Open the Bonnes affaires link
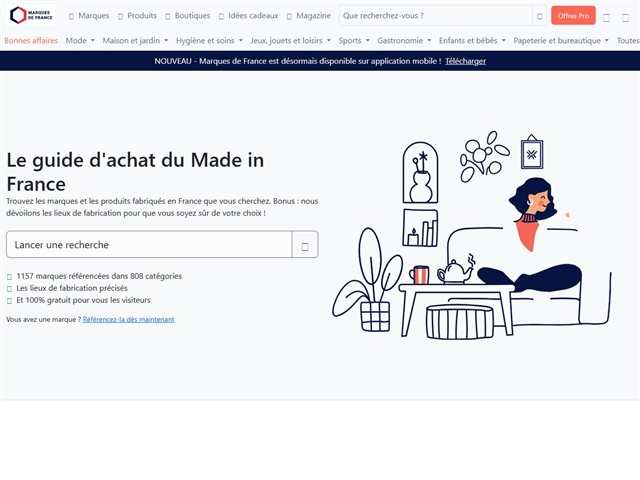This screenshot has height=480, width=640. coord(31,40)
